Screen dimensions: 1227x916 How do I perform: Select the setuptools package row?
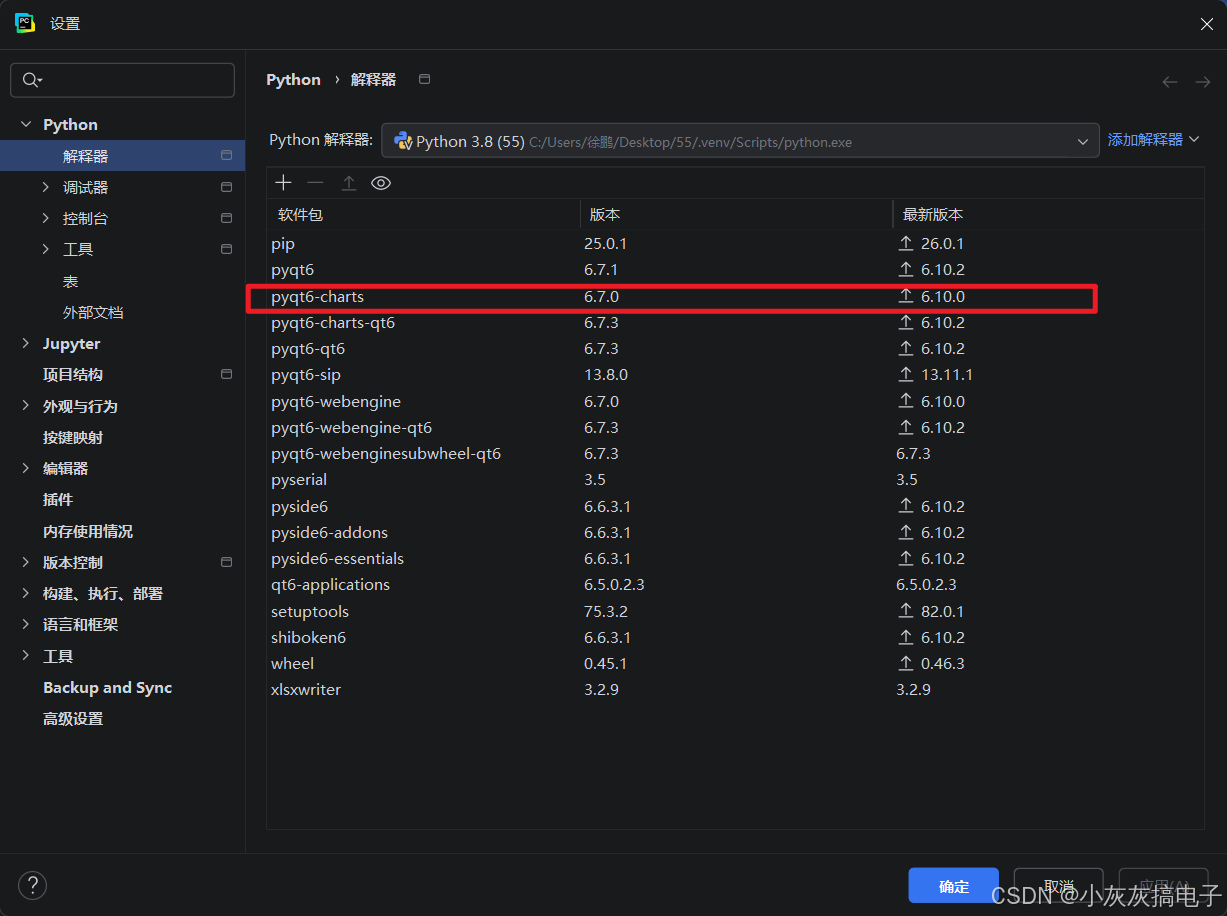tap(735, 611)
